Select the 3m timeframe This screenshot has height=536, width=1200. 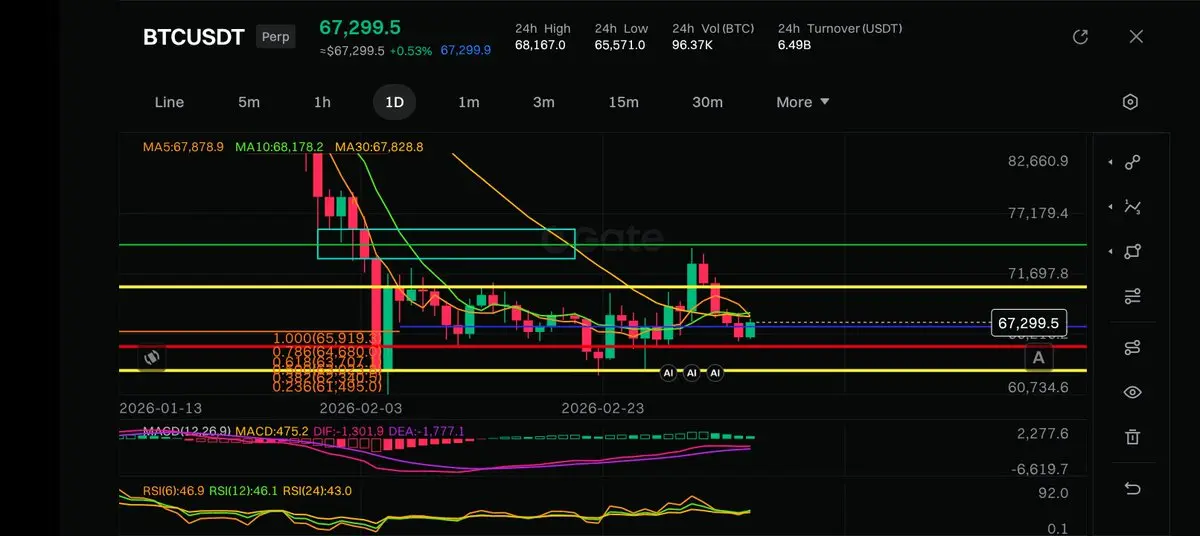click(x=543, y=102)
